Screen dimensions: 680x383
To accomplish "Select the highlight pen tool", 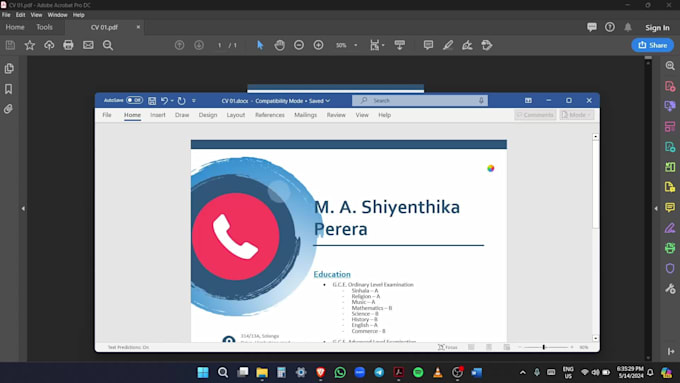I will [x=448, y=45].
